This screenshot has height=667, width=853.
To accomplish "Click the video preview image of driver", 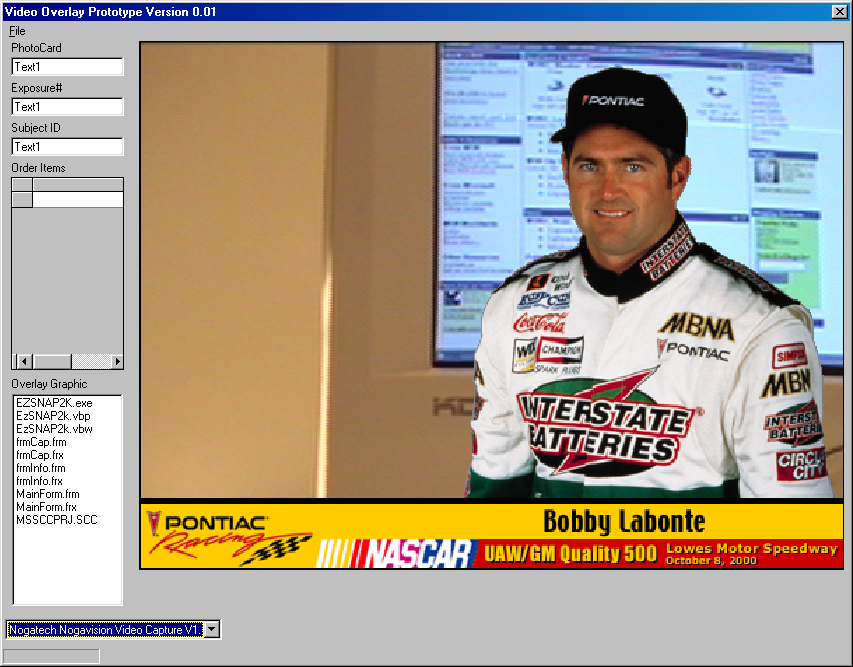I will [x=492, y=270].
